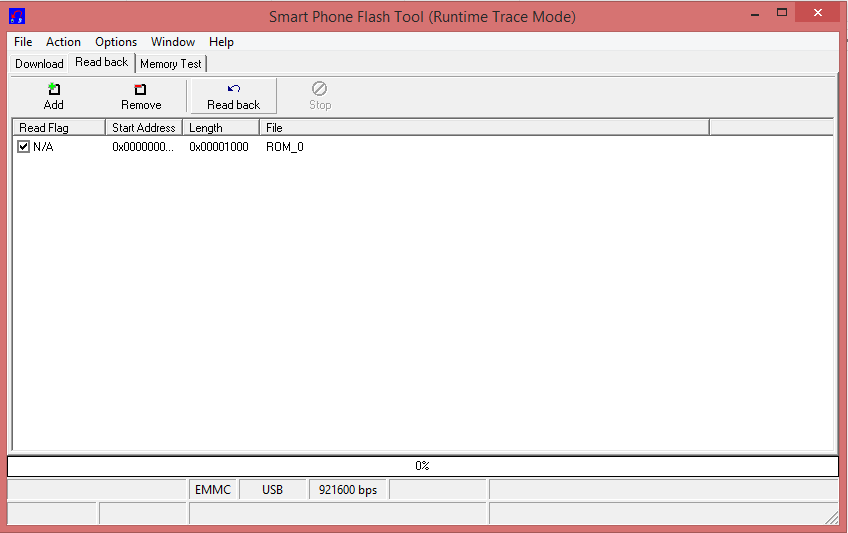Image resolution: width=848 pixels, height=533 pixels.
Task: Click the Start Address column header
Action: (x=144, y=128)
